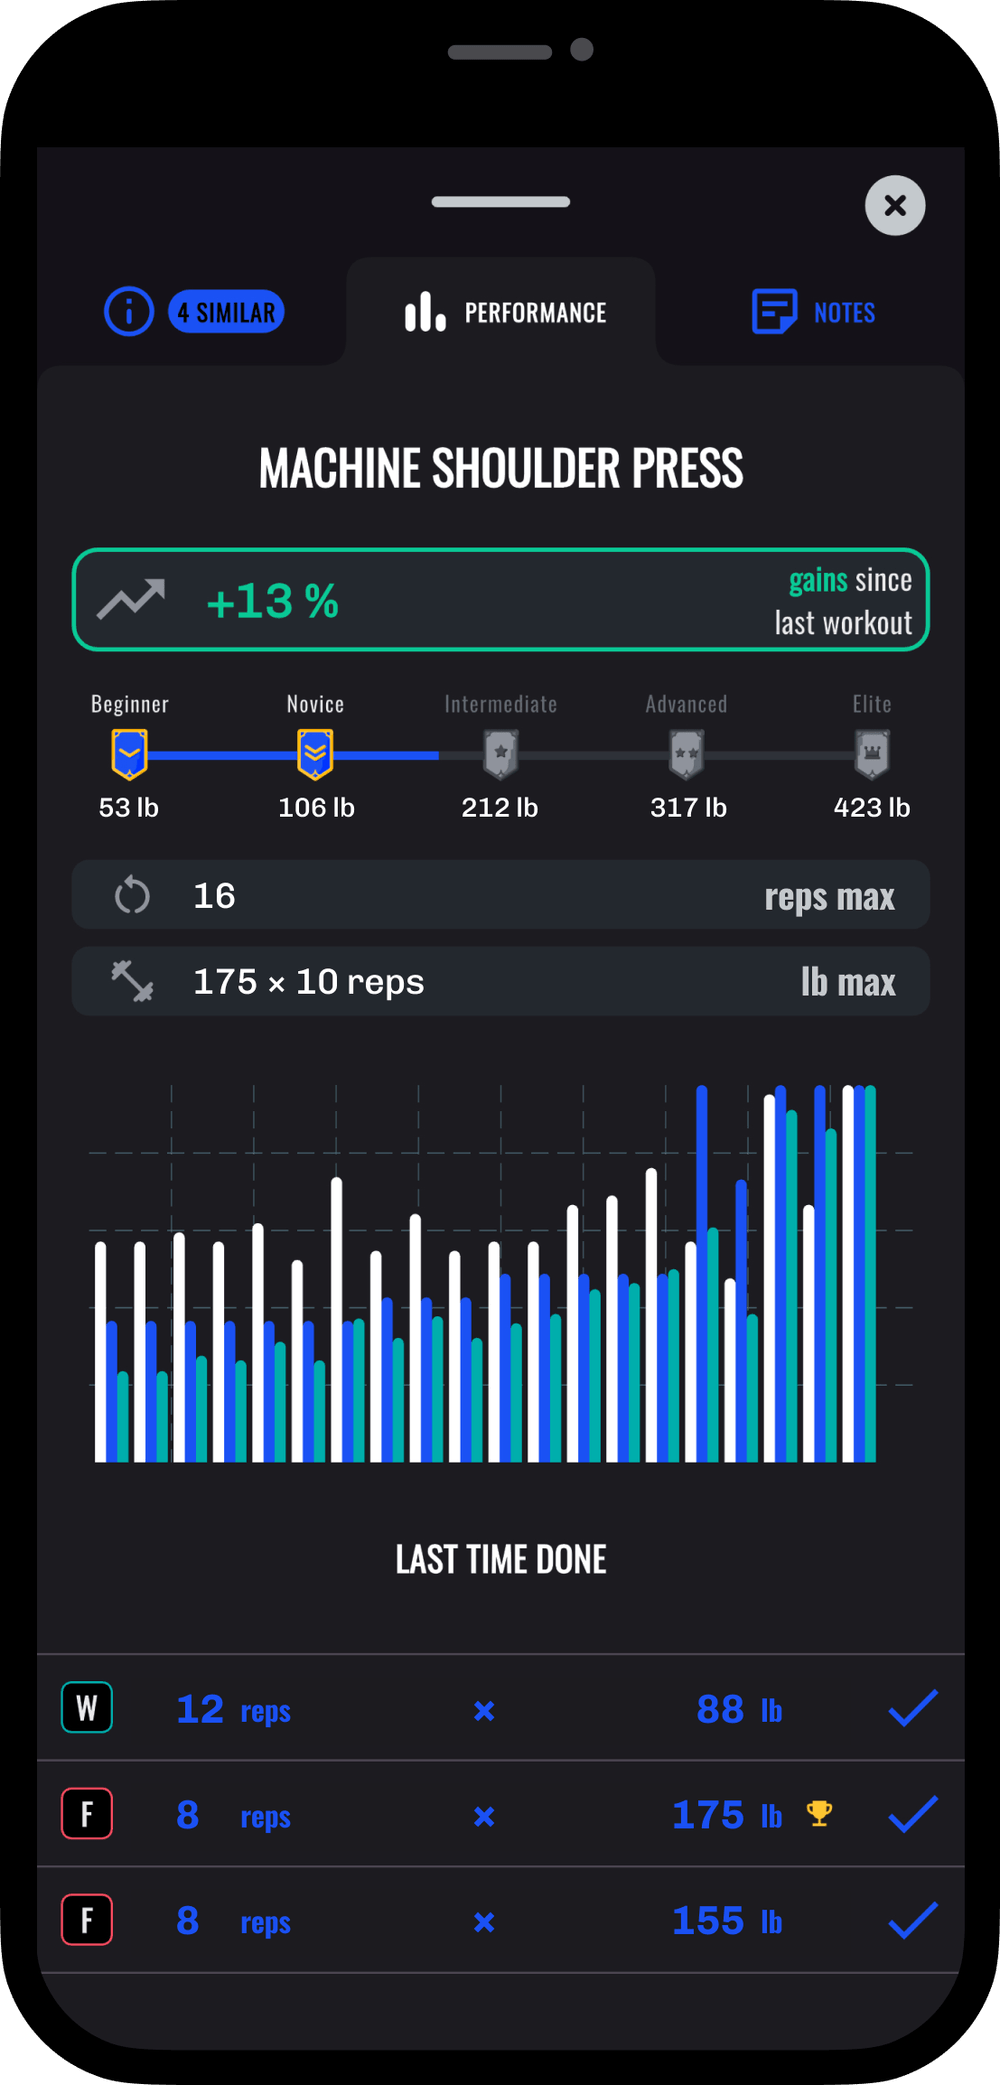Grab the sheet drag handle at top
Image resolution: width=1000 pixels, height=2085 pixels.
pyautogui.click(x=500, y=202)
